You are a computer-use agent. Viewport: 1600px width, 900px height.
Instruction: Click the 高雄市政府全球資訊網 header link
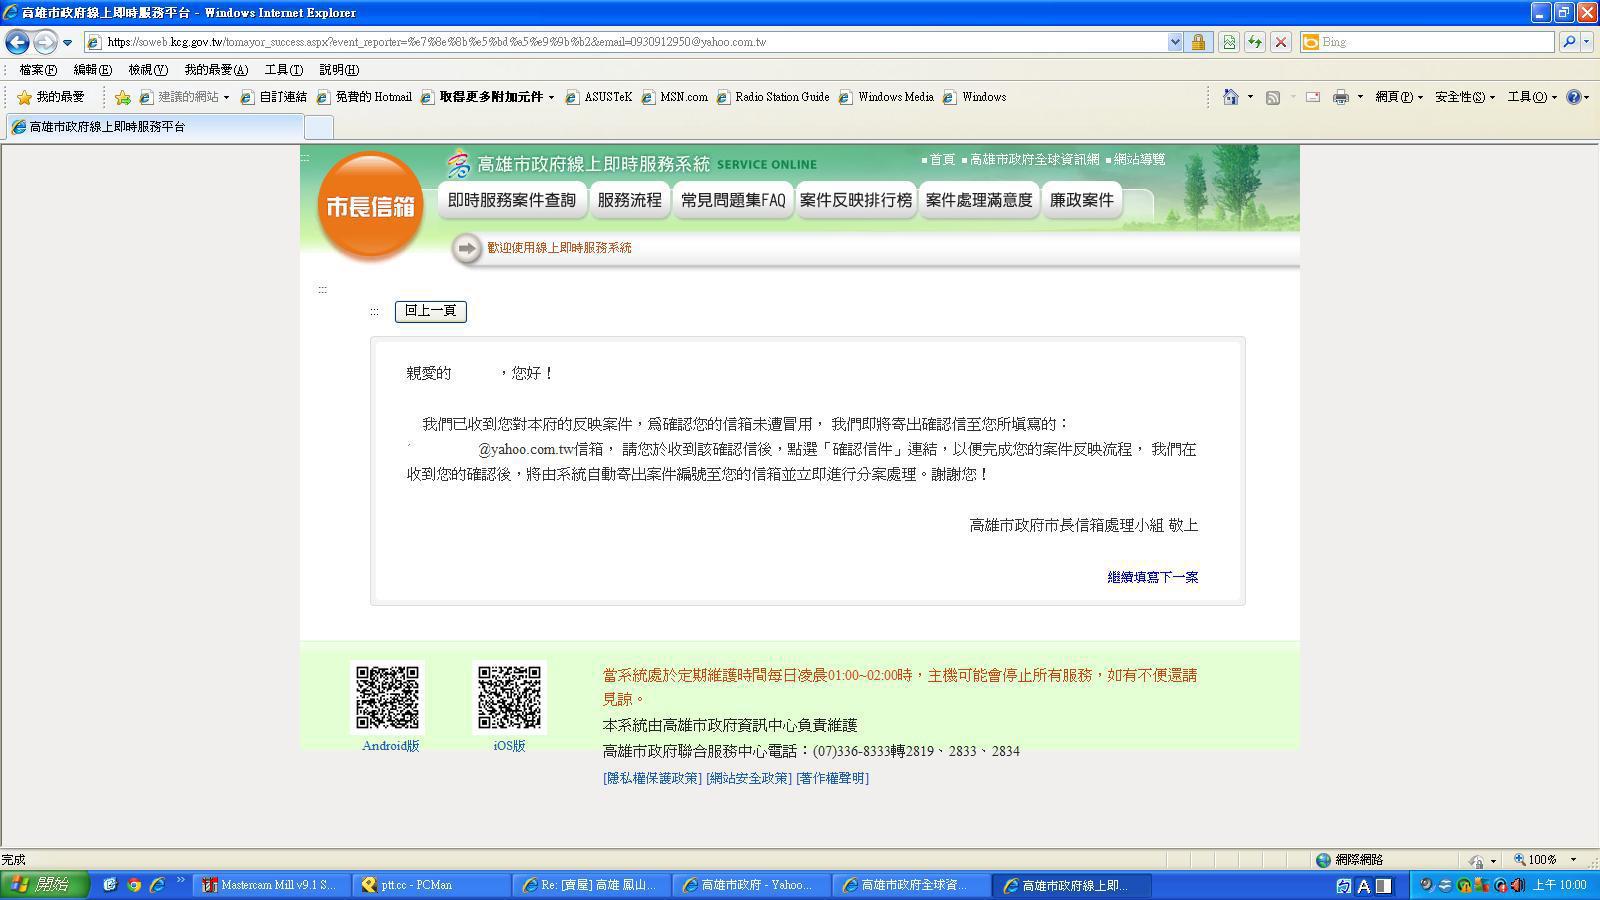(x=1034, y=160)
